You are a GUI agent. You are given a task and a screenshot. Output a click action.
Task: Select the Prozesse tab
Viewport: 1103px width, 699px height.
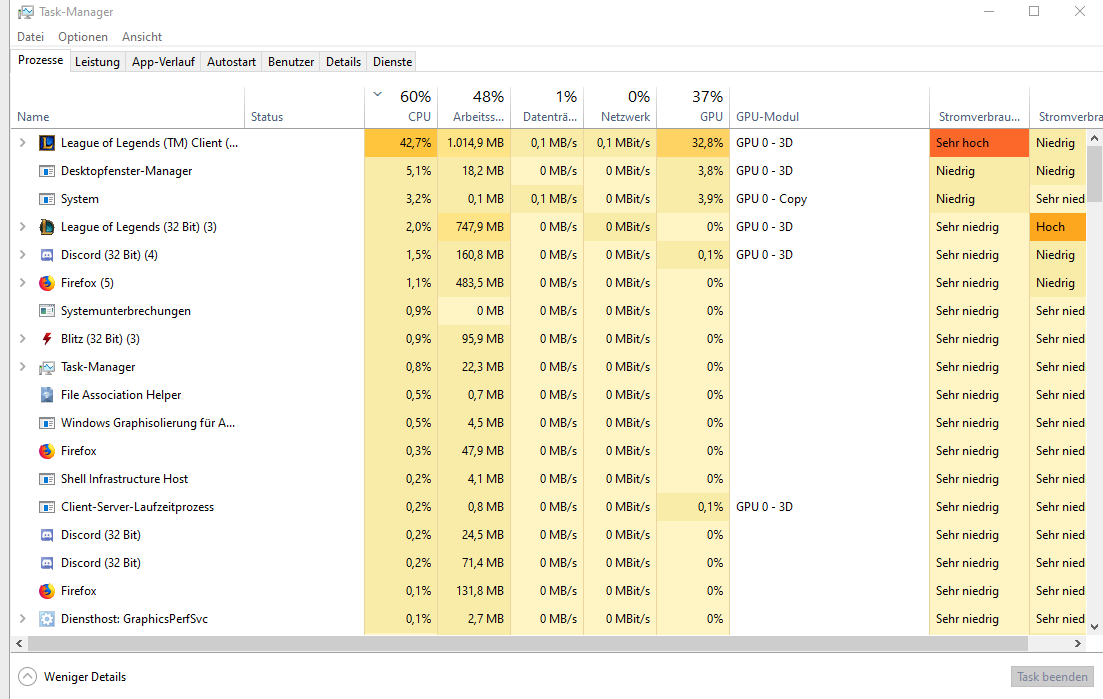tap(40, 60)
